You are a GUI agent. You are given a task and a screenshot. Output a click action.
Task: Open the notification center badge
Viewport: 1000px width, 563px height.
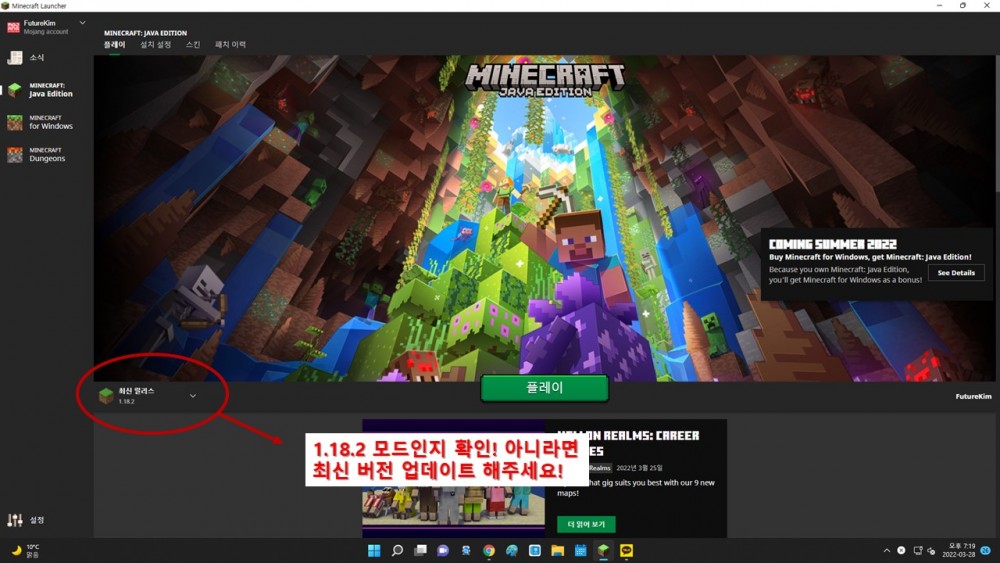pos(986,550)
